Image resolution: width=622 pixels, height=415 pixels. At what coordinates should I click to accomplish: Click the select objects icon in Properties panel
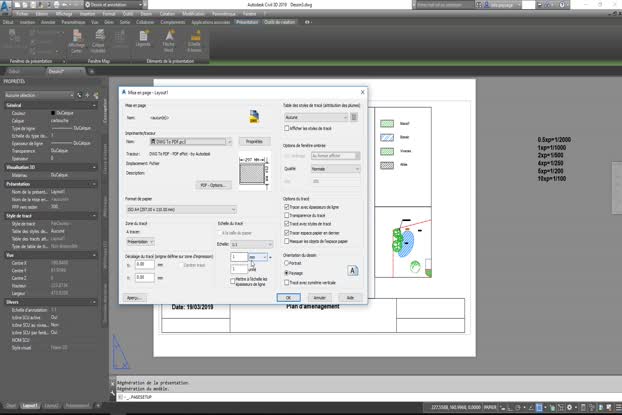pos(88,95)
